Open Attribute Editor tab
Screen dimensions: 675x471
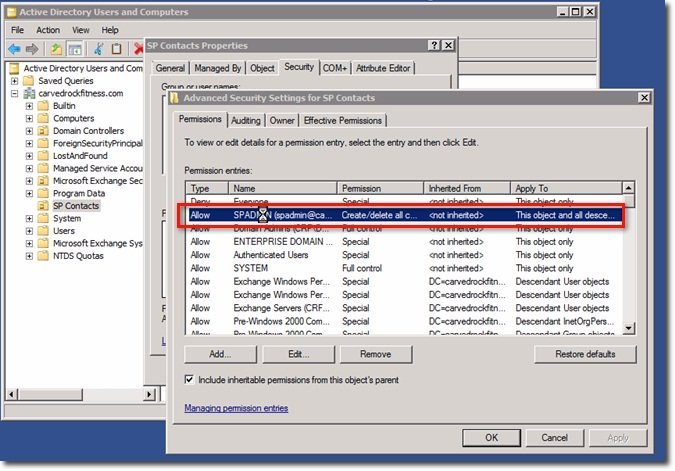[383, 68]
